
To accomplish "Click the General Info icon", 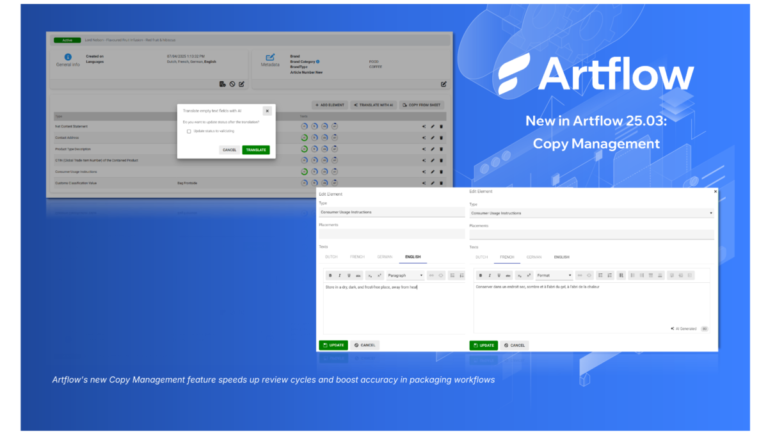I will point(68,57).
